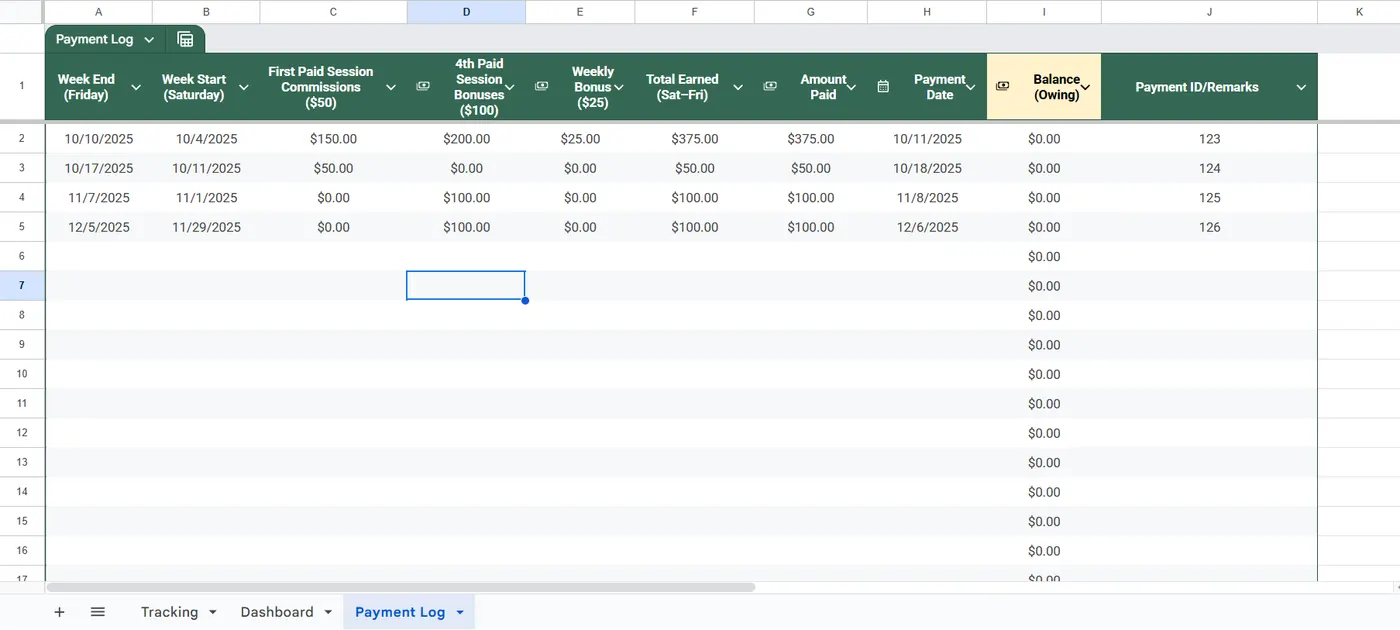Click the selected empty cell D7
This screenshot has height=630, width=1400.
point(466,286)
